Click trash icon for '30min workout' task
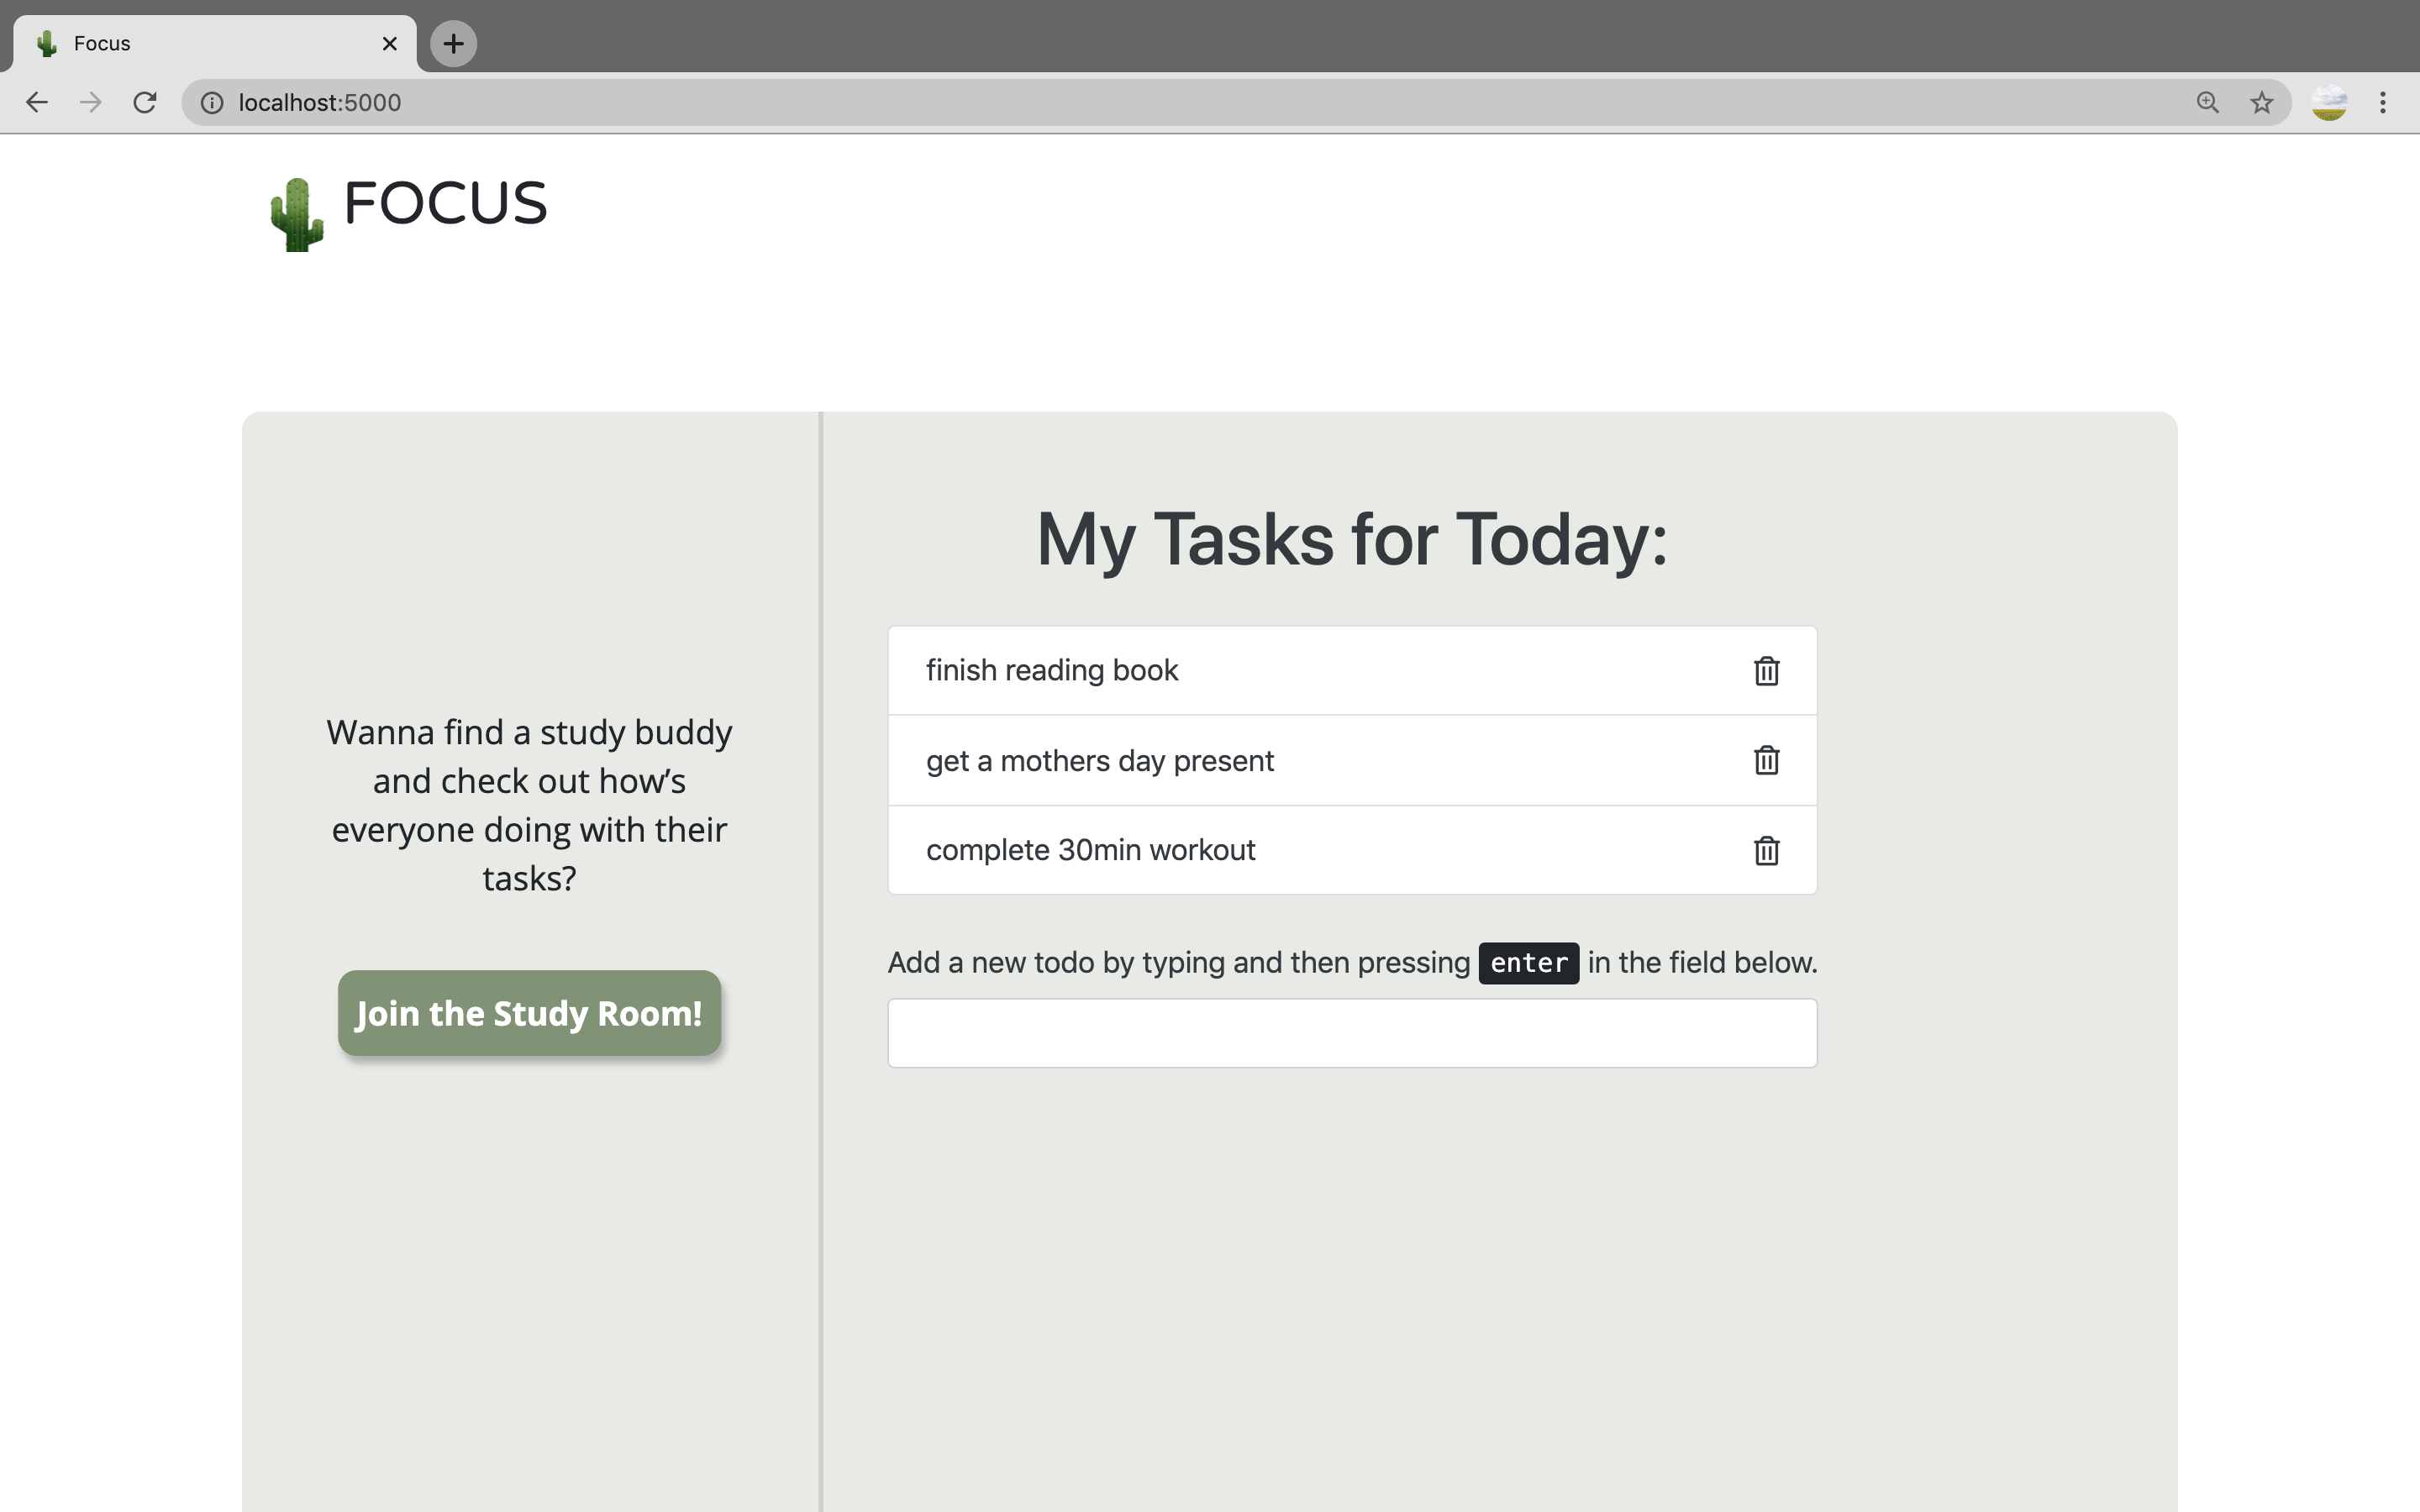The width and height of the screenshot is (2420, 1512). pos(1766,851)
